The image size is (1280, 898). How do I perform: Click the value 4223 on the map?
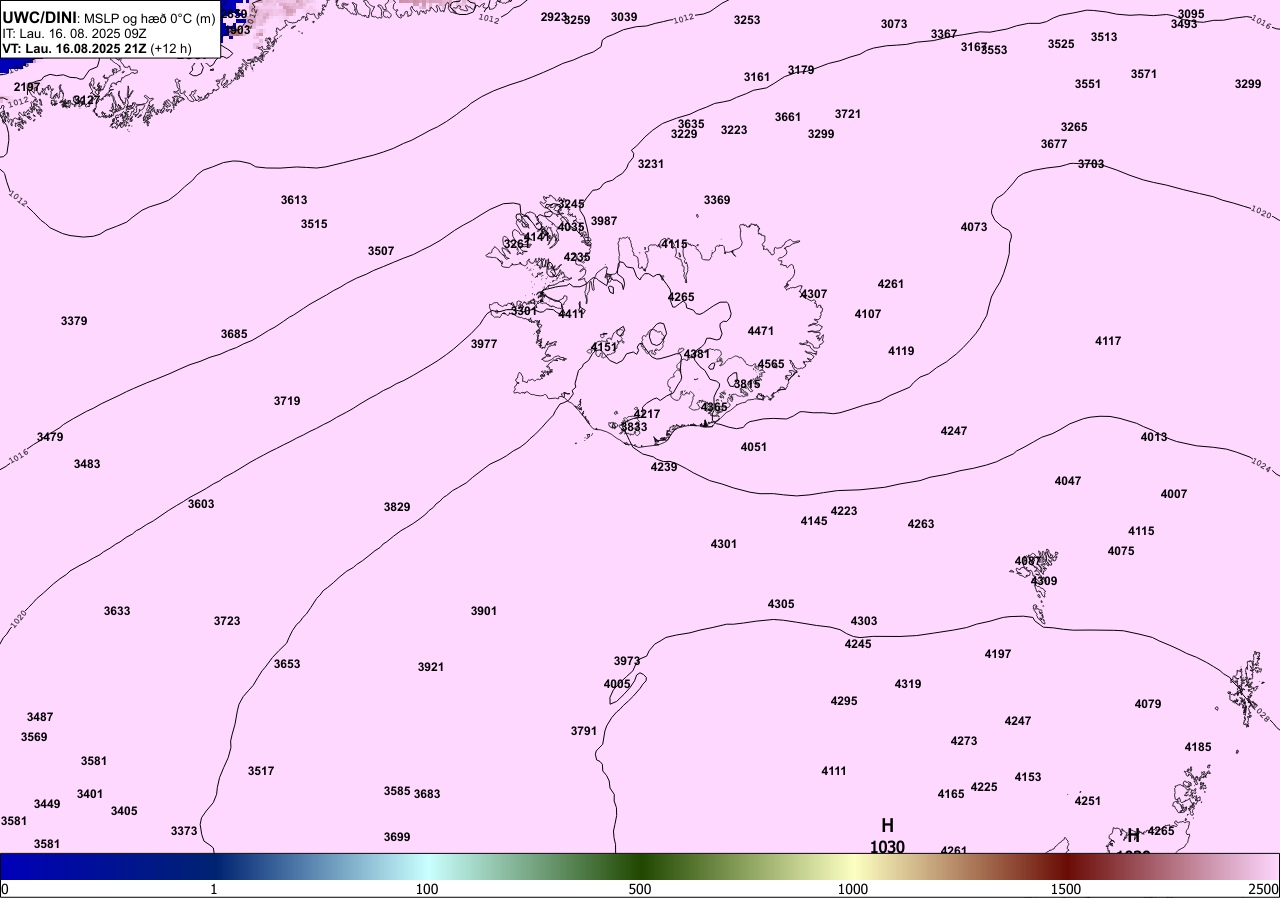tap(844, 511)
